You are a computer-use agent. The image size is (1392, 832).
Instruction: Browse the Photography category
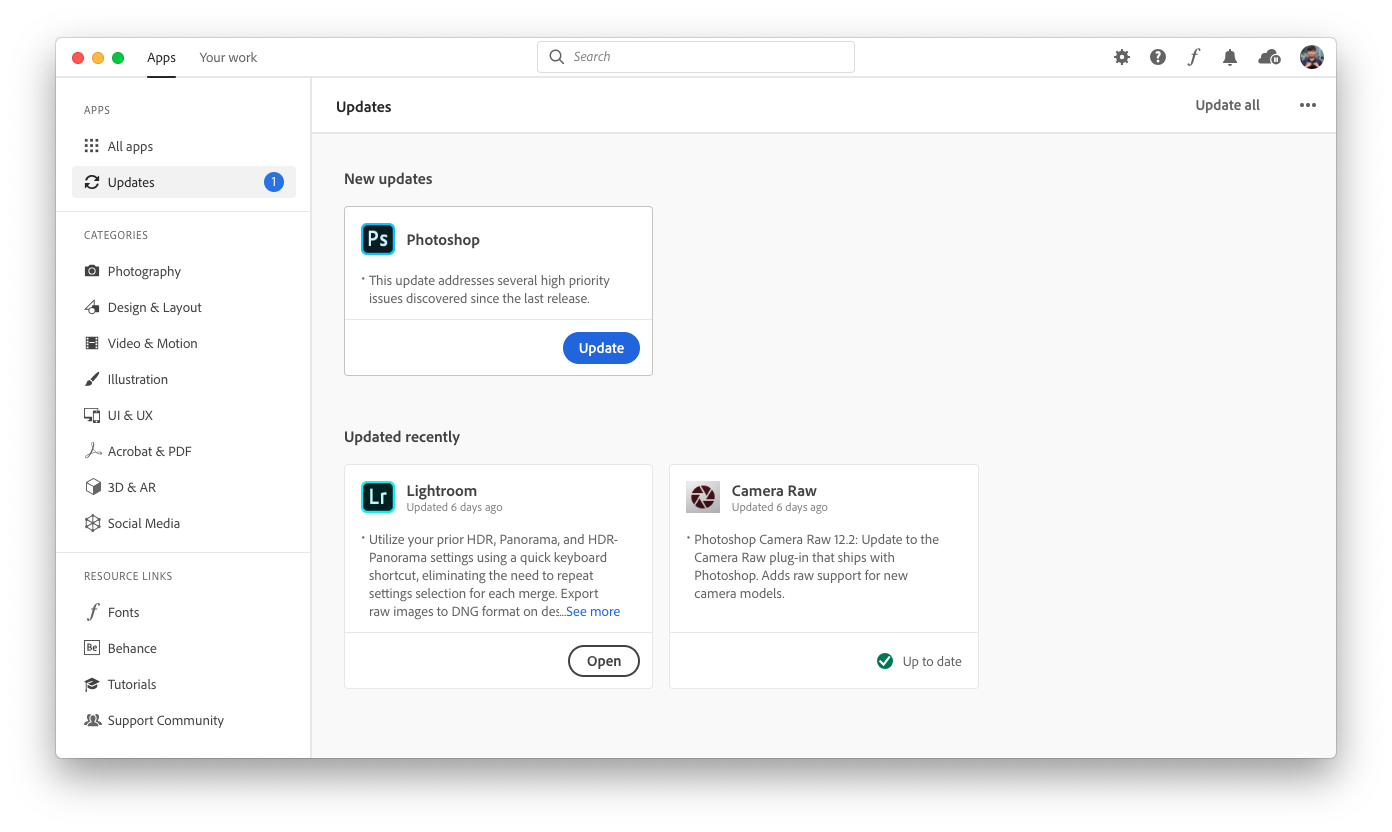pos(144,272)
